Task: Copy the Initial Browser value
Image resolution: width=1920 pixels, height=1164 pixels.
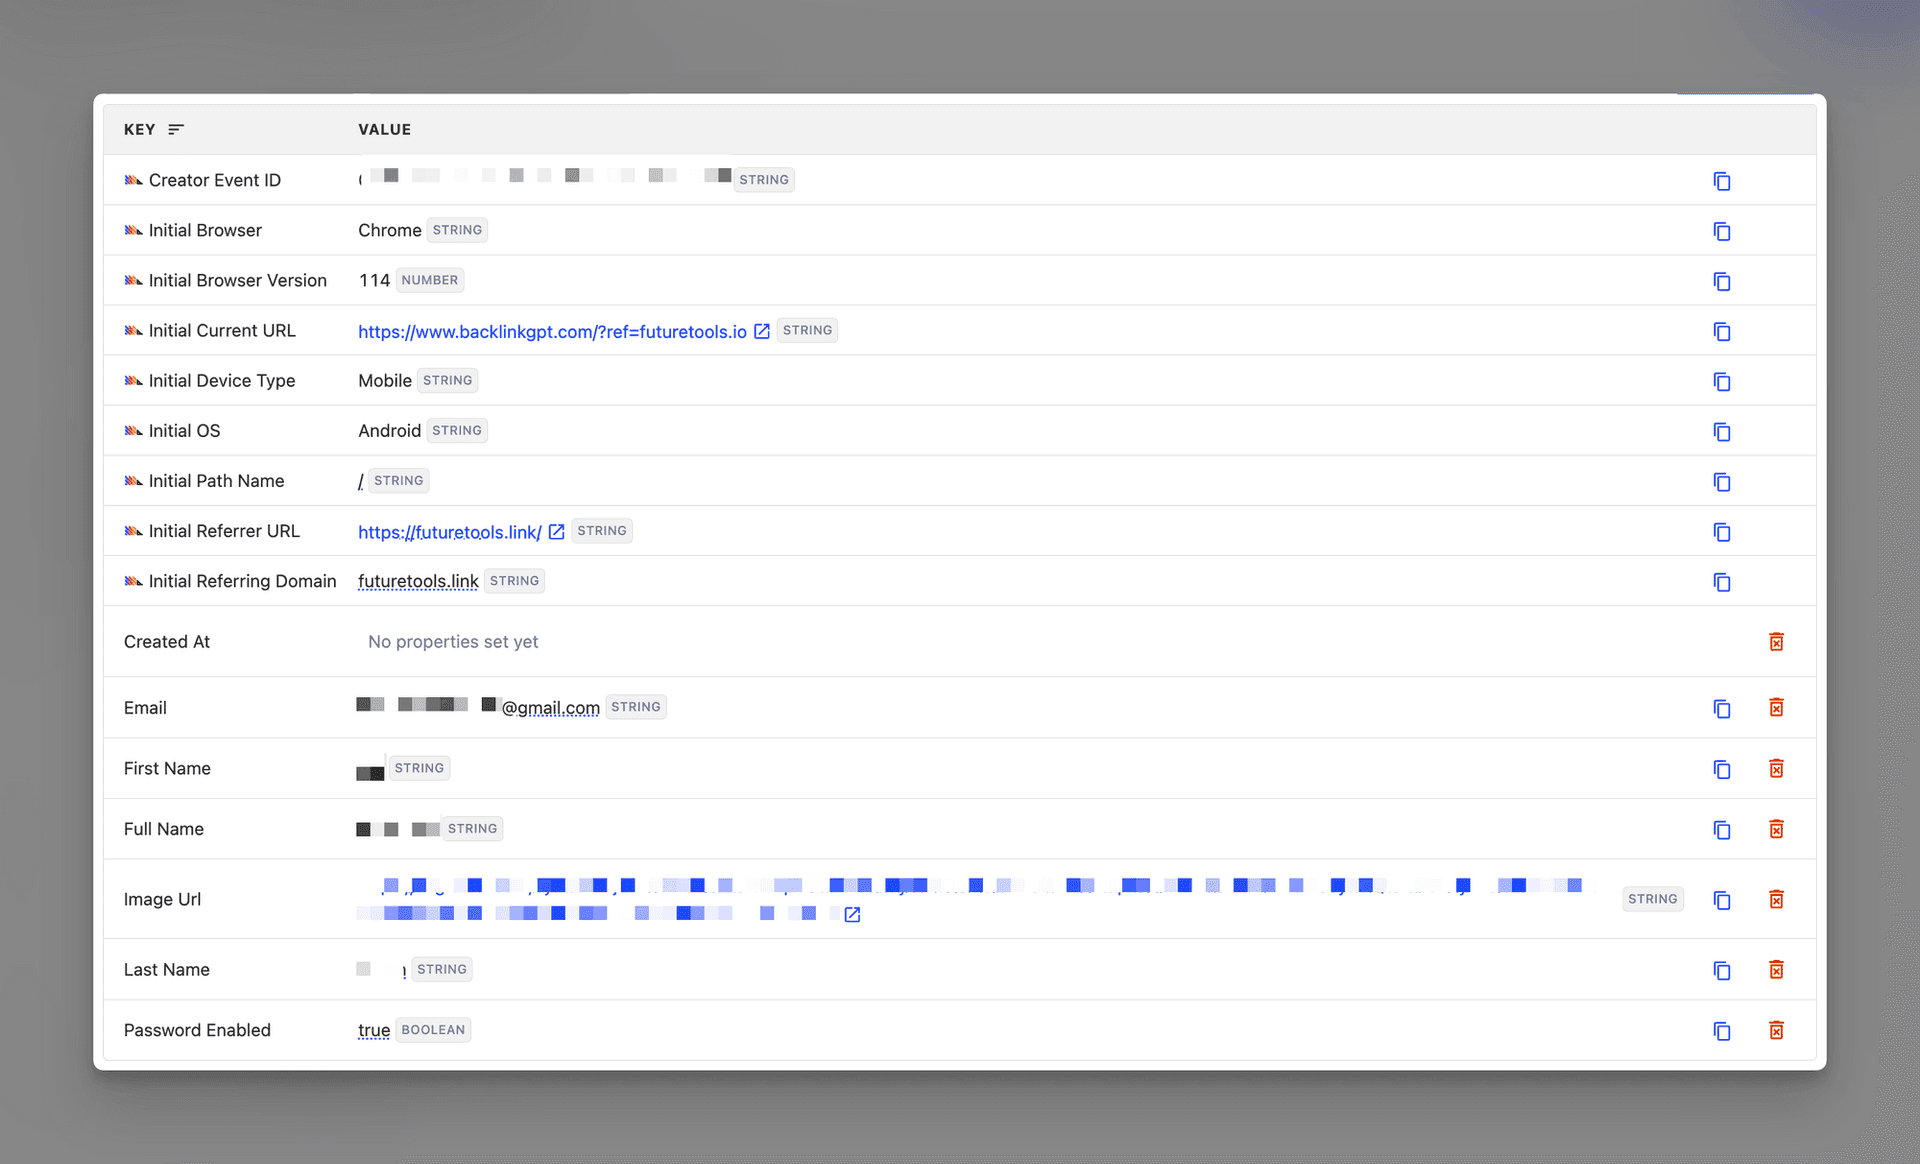Action: tap(1721, 231)
